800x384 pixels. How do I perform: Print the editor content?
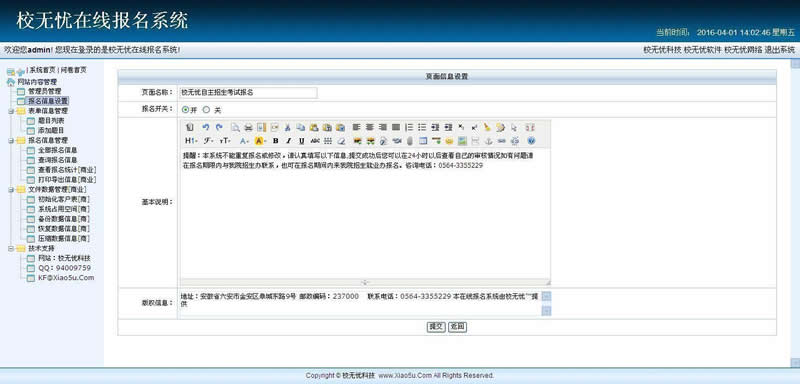coord(248,127)
